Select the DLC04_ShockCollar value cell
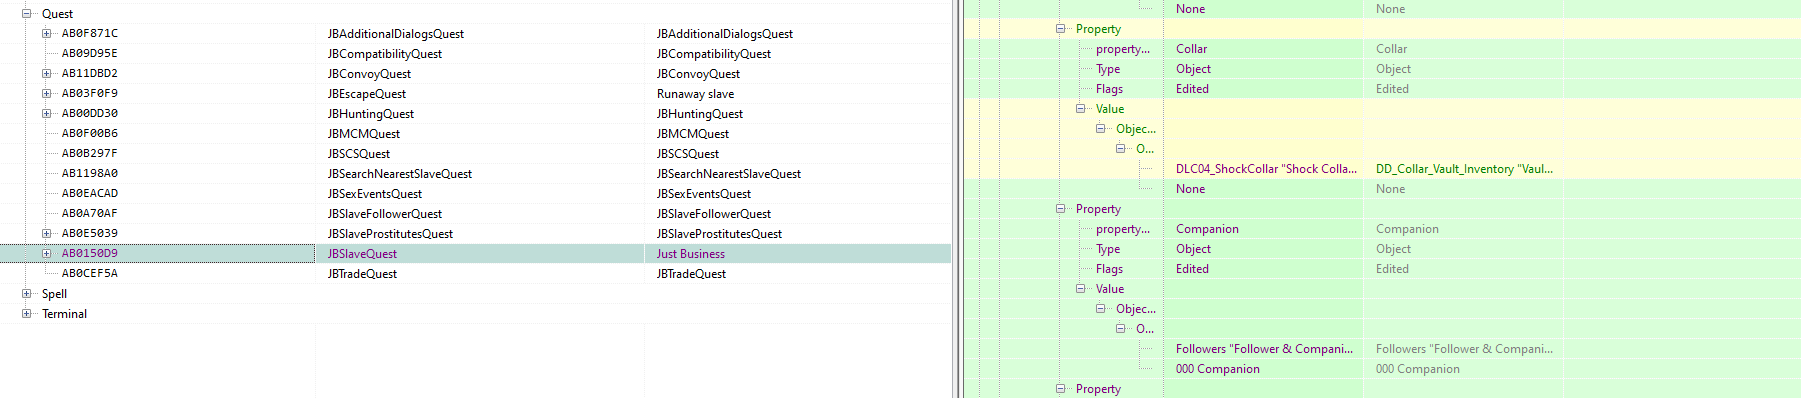 (x=1266, y=169)
